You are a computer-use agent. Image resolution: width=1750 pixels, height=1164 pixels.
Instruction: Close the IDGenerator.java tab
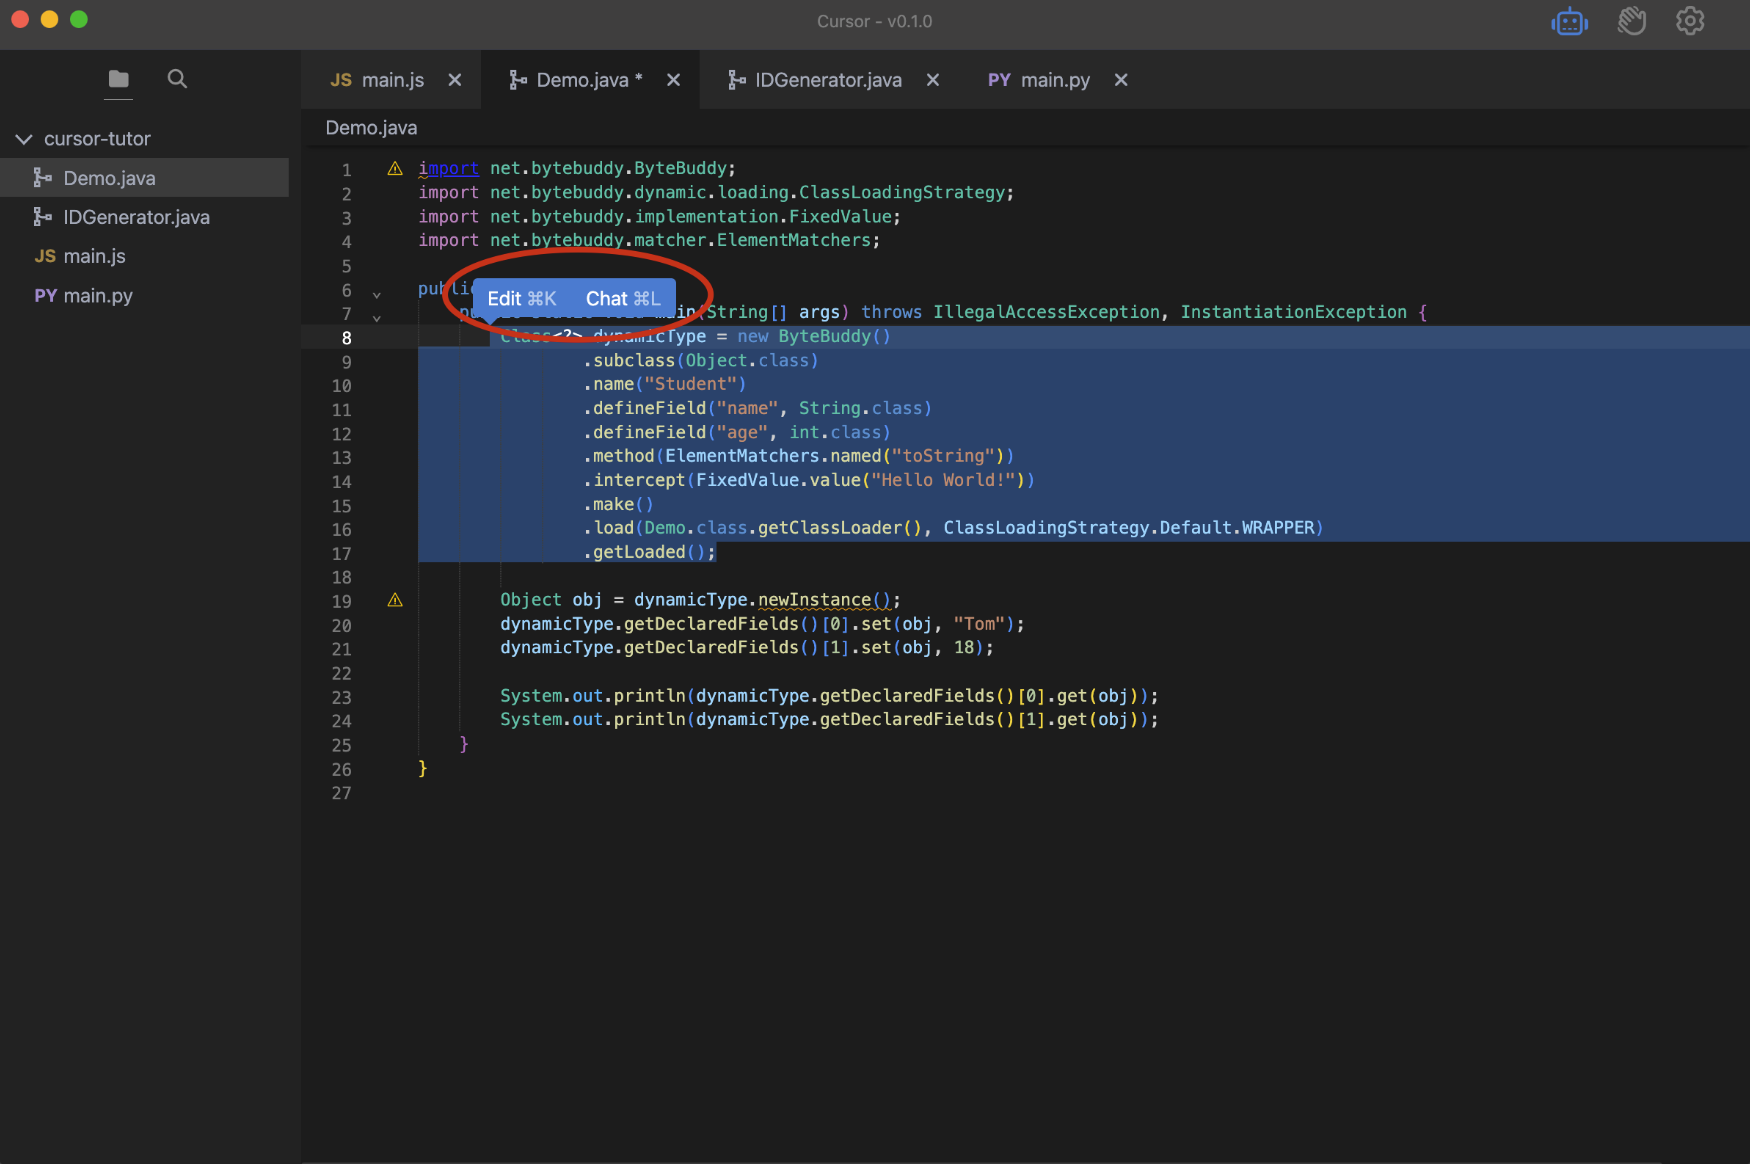coord(933,80)
